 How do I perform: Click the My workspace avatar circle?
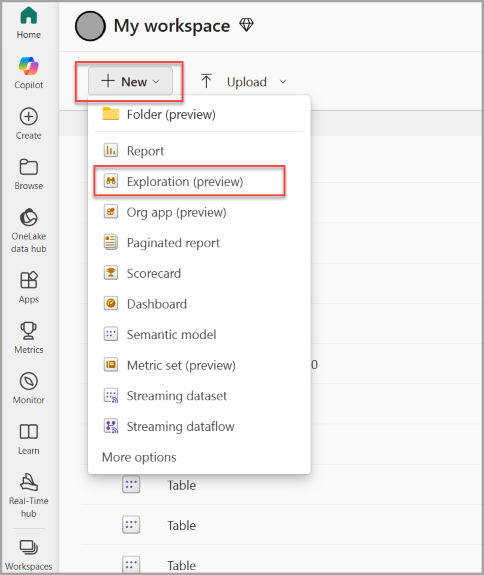[x=90, y=26]
